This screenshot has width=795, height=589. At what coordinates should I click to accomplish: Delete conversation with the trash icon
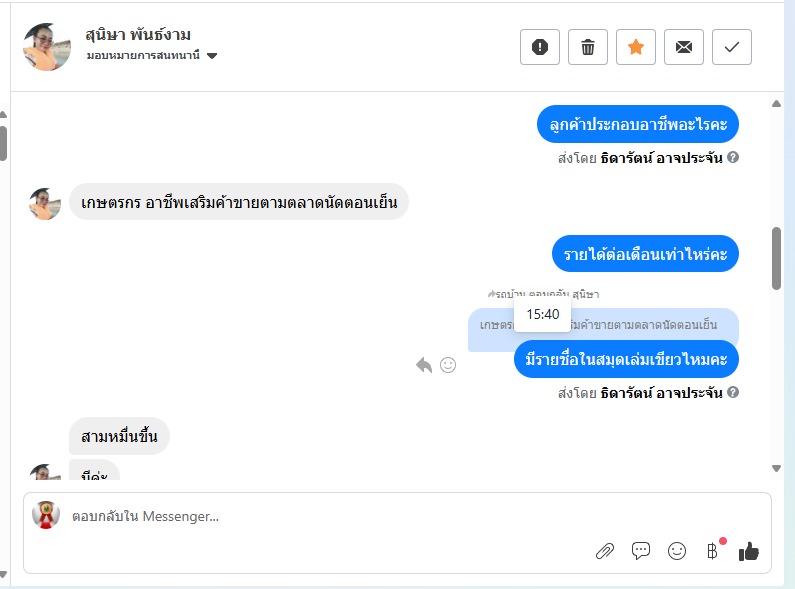tap(588, 47)
